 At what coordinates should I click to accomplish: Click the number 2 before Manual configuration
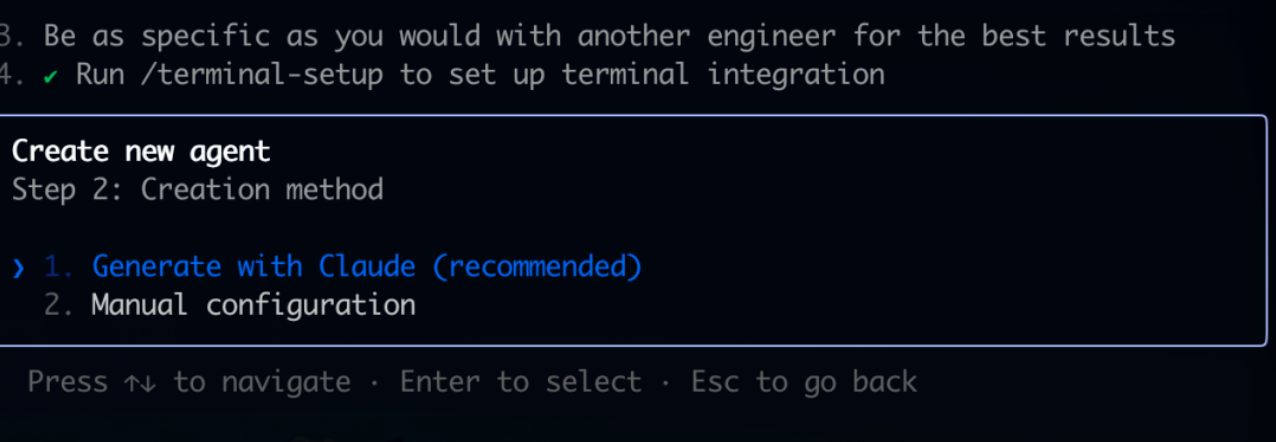click(x=60, y=304)
